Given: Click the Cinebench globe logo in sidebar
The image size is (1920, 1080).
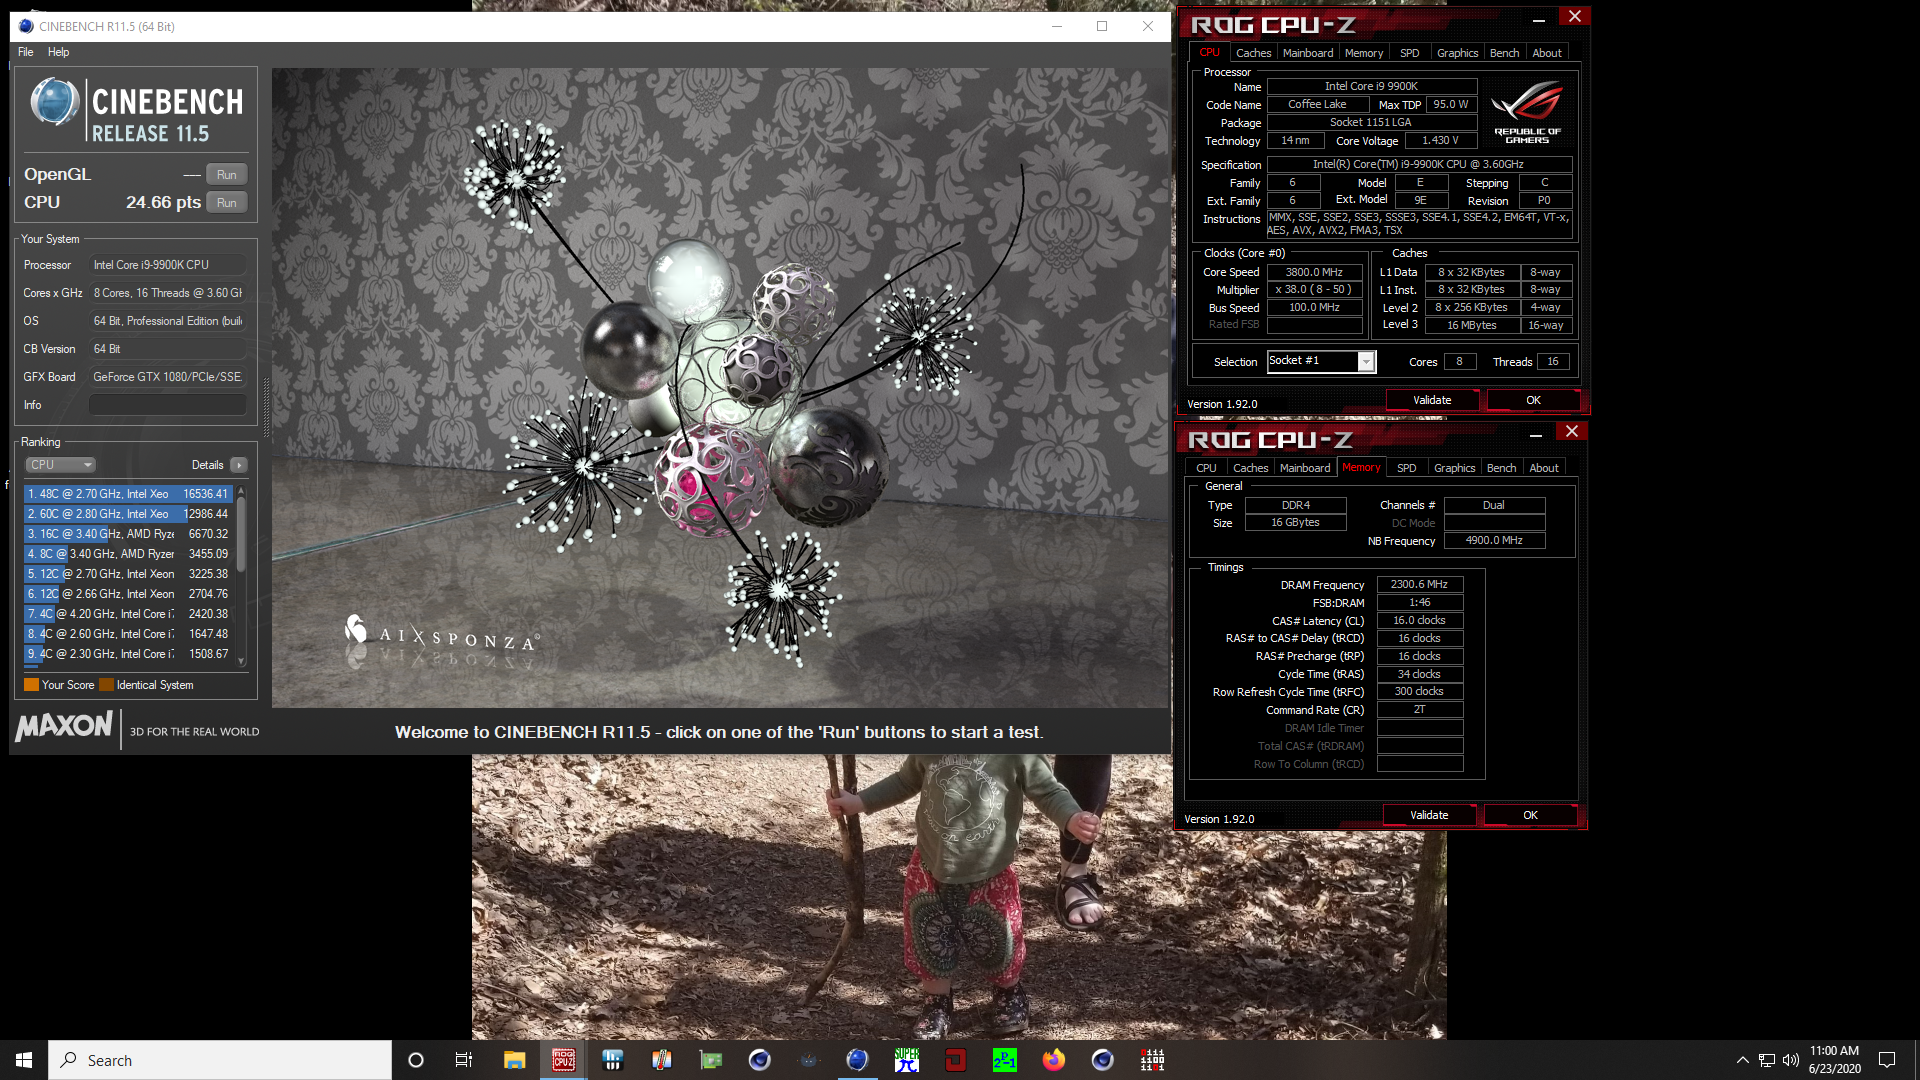Looking at the screenshot, I should click(54, 102).
